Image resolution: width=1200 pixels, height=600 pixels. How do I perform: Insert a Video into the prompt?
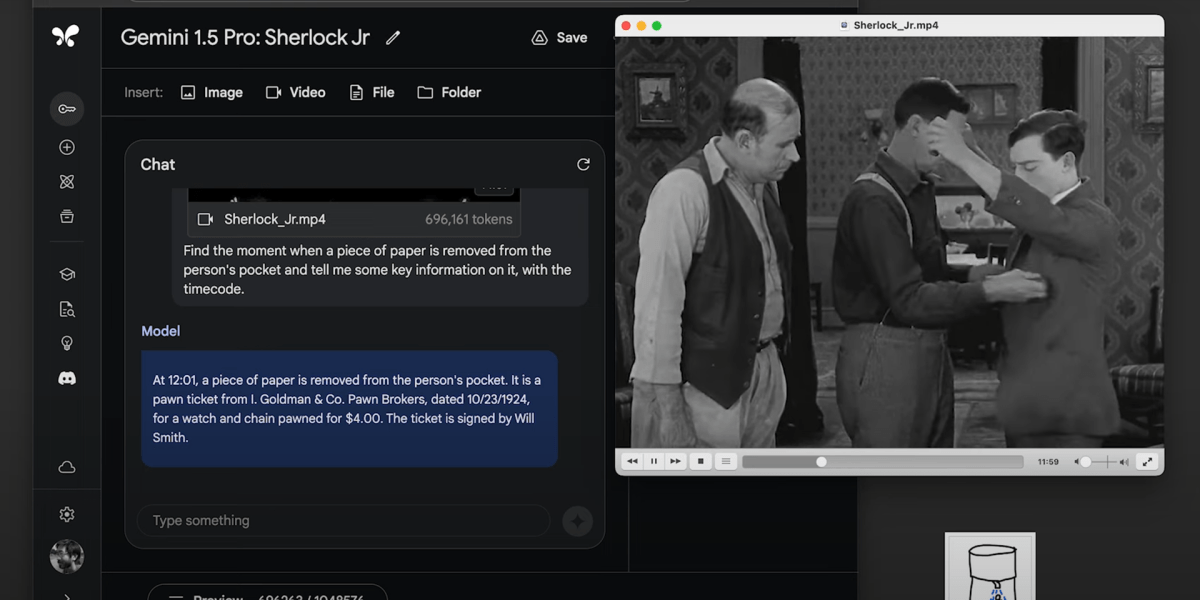pos(295,92)
